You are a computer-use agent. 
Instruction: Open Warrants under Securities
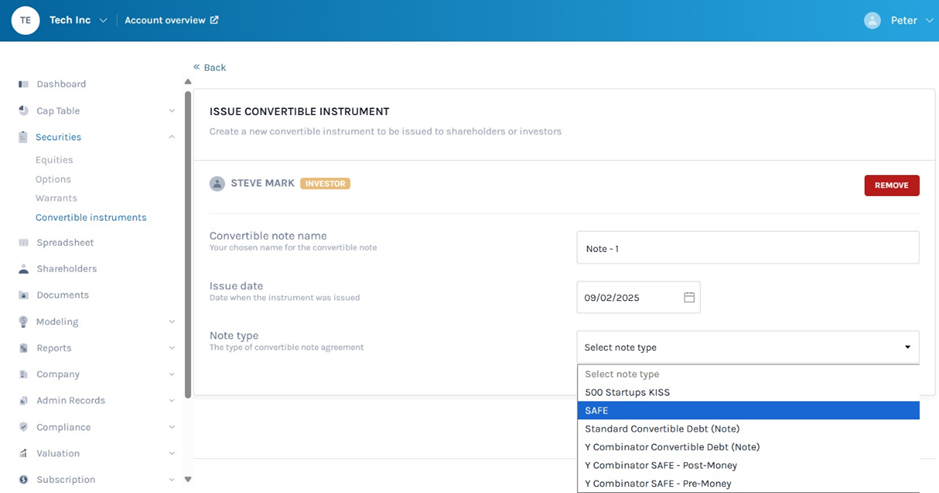click(56, 198)
